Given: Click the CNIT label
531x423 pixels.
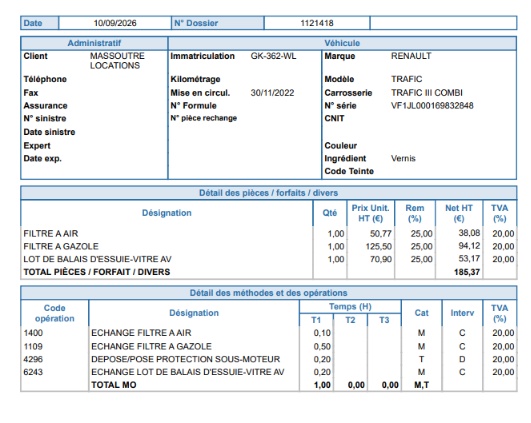Looking at the screenshot, I should 334,119.
